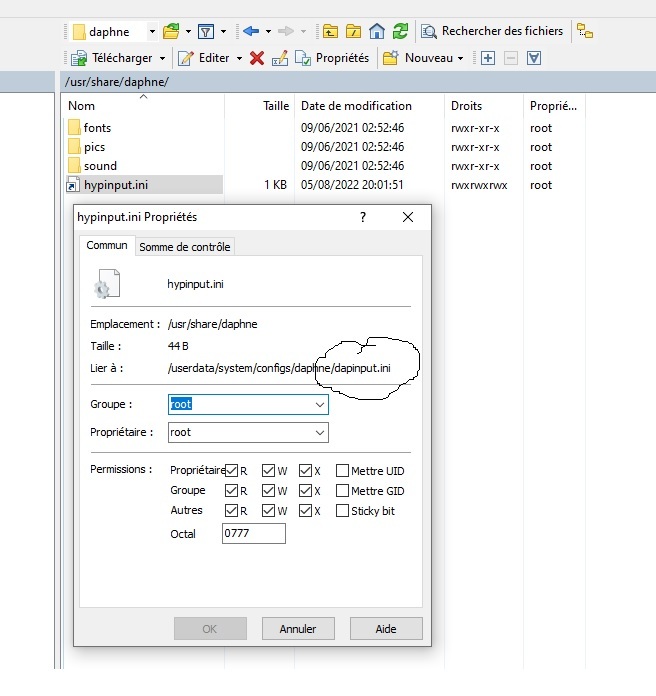656x696 pixels.
Task: Toggle Autres R permission checkbox
Action: [231, 510]
